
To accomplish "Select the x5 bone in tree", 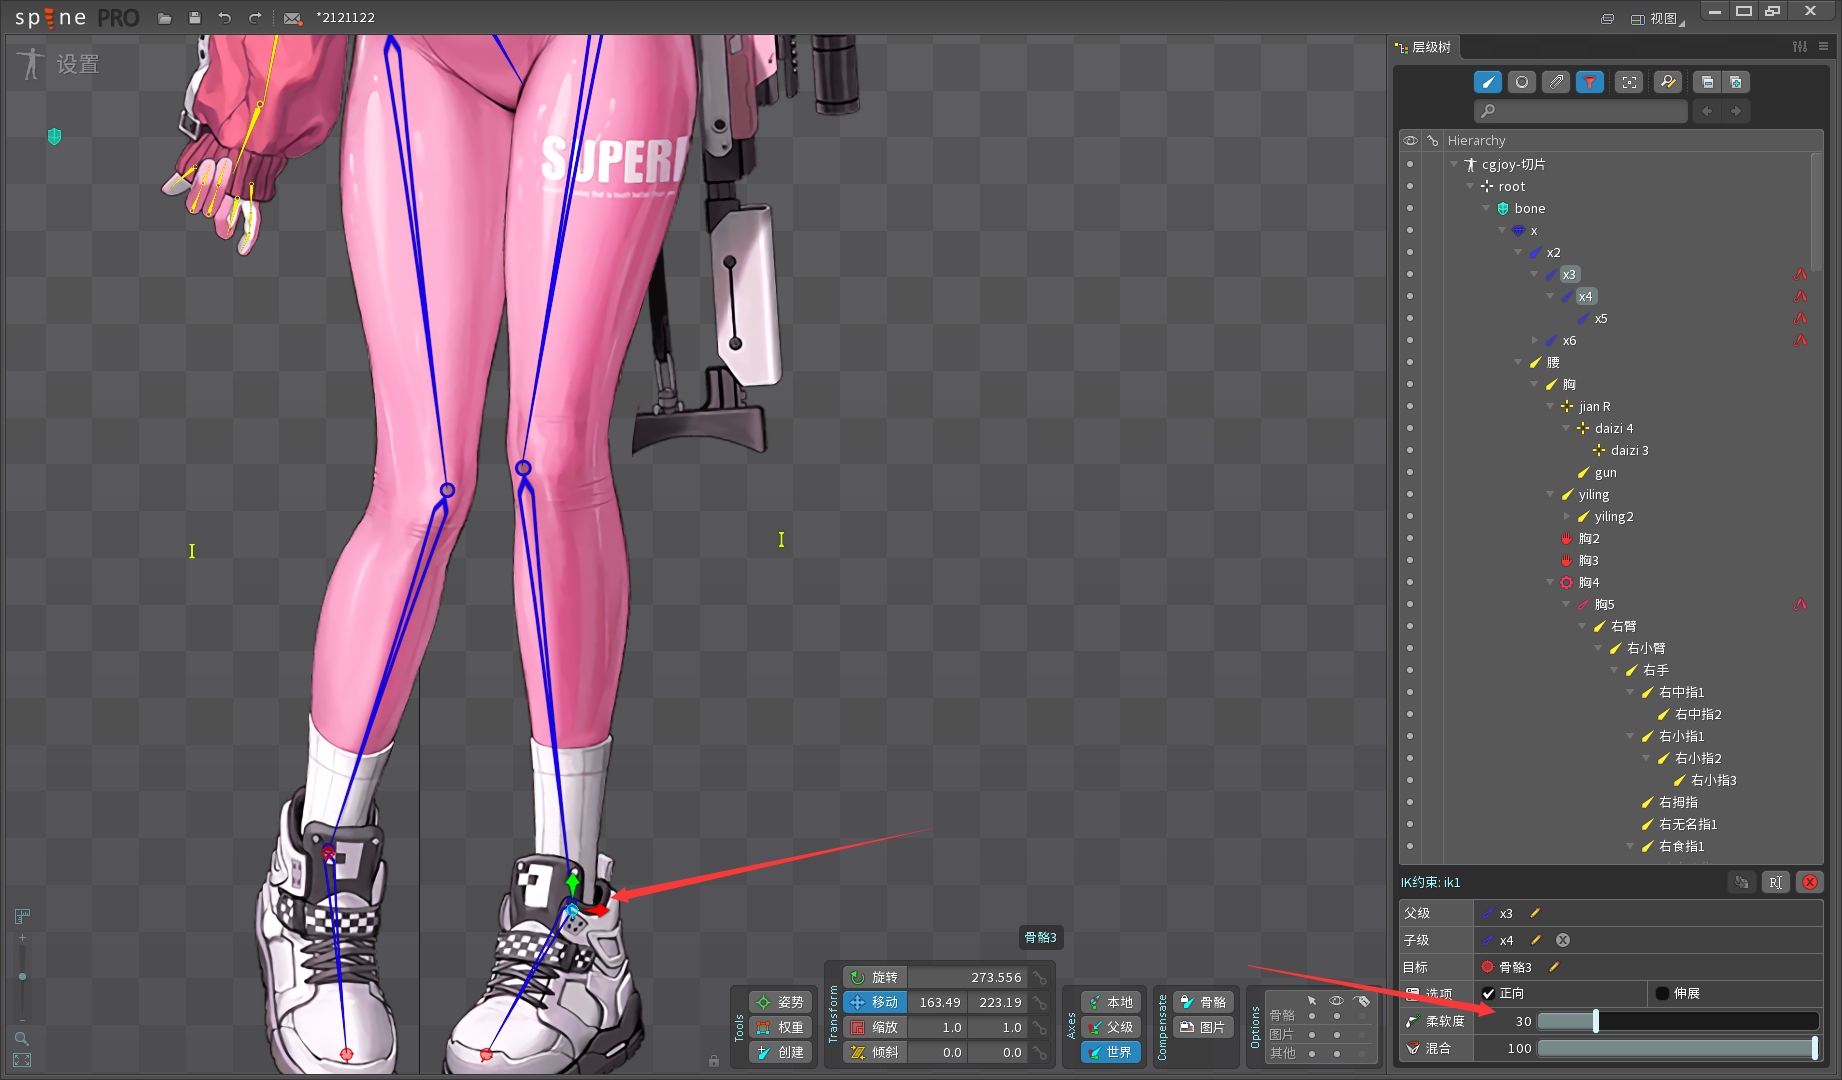I will 1601,318.
